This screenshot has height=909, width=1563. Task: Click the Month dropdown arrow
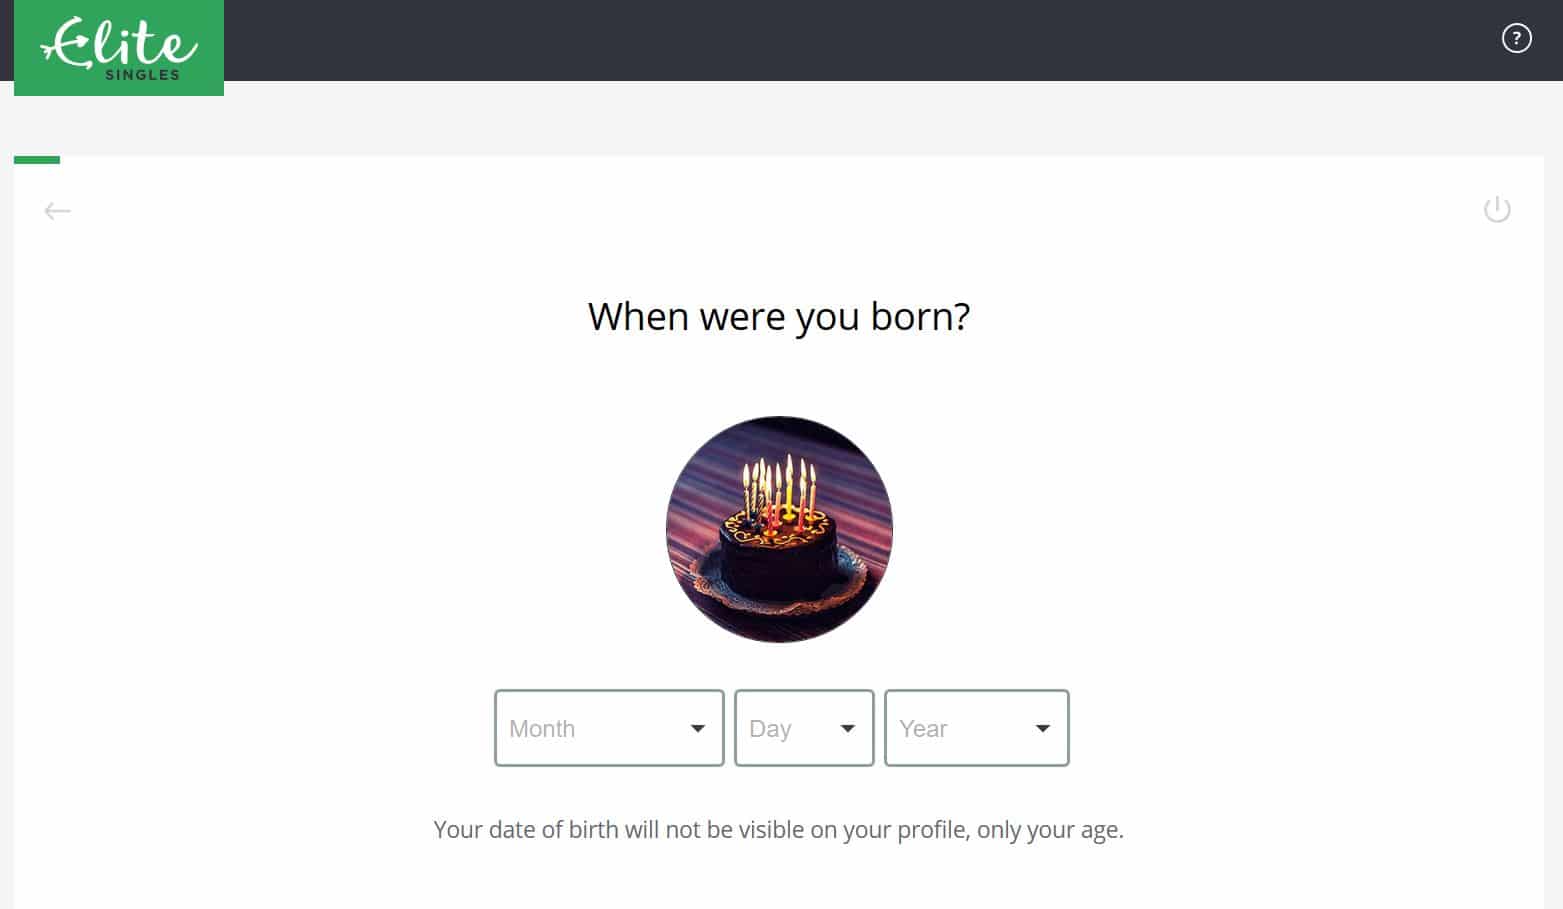(697, 728)
